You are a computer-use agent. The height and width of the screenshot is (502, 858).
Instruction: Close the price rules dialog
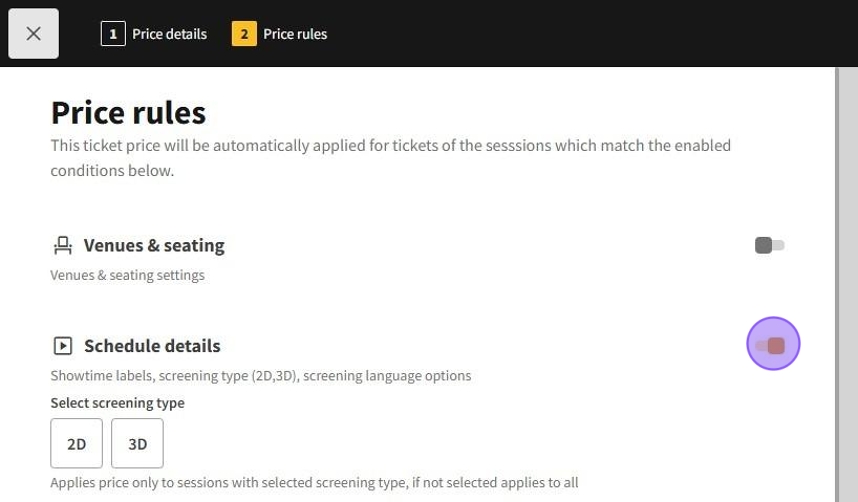(33, 33)
